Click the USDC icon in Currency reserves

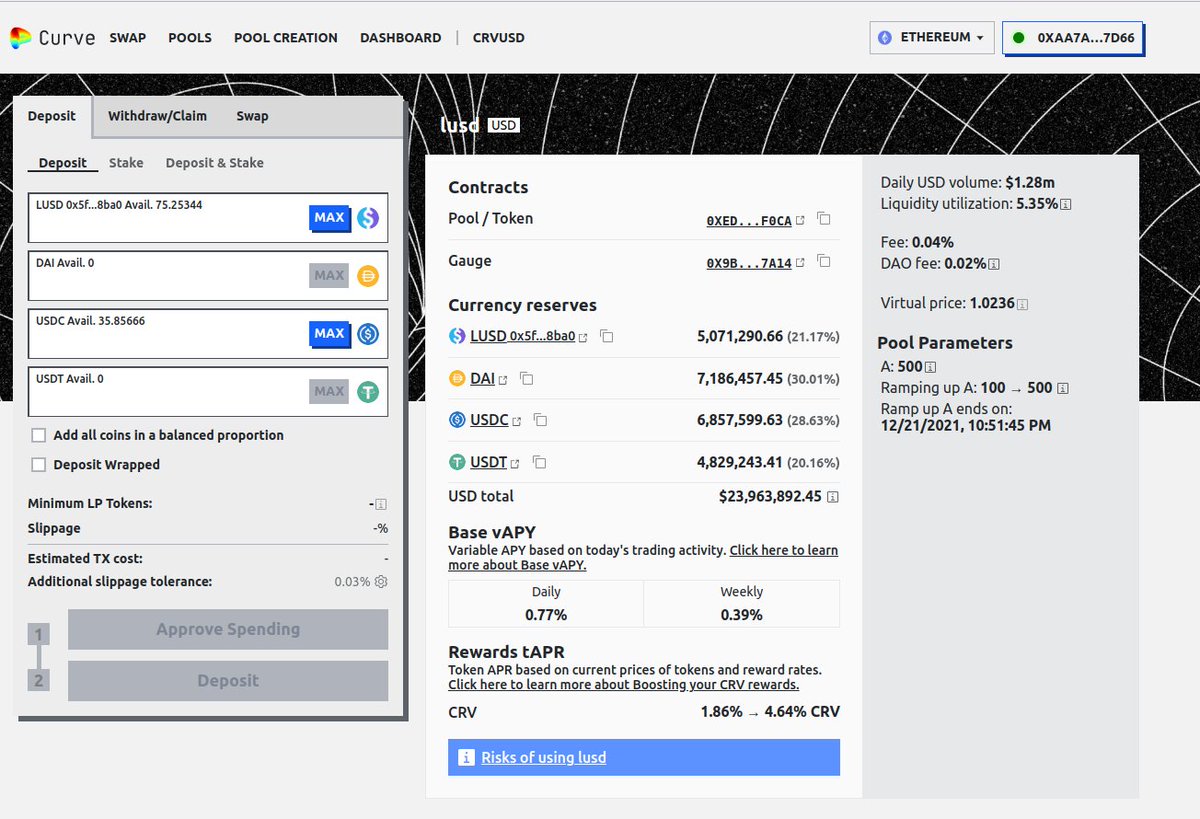pos(457,421)
